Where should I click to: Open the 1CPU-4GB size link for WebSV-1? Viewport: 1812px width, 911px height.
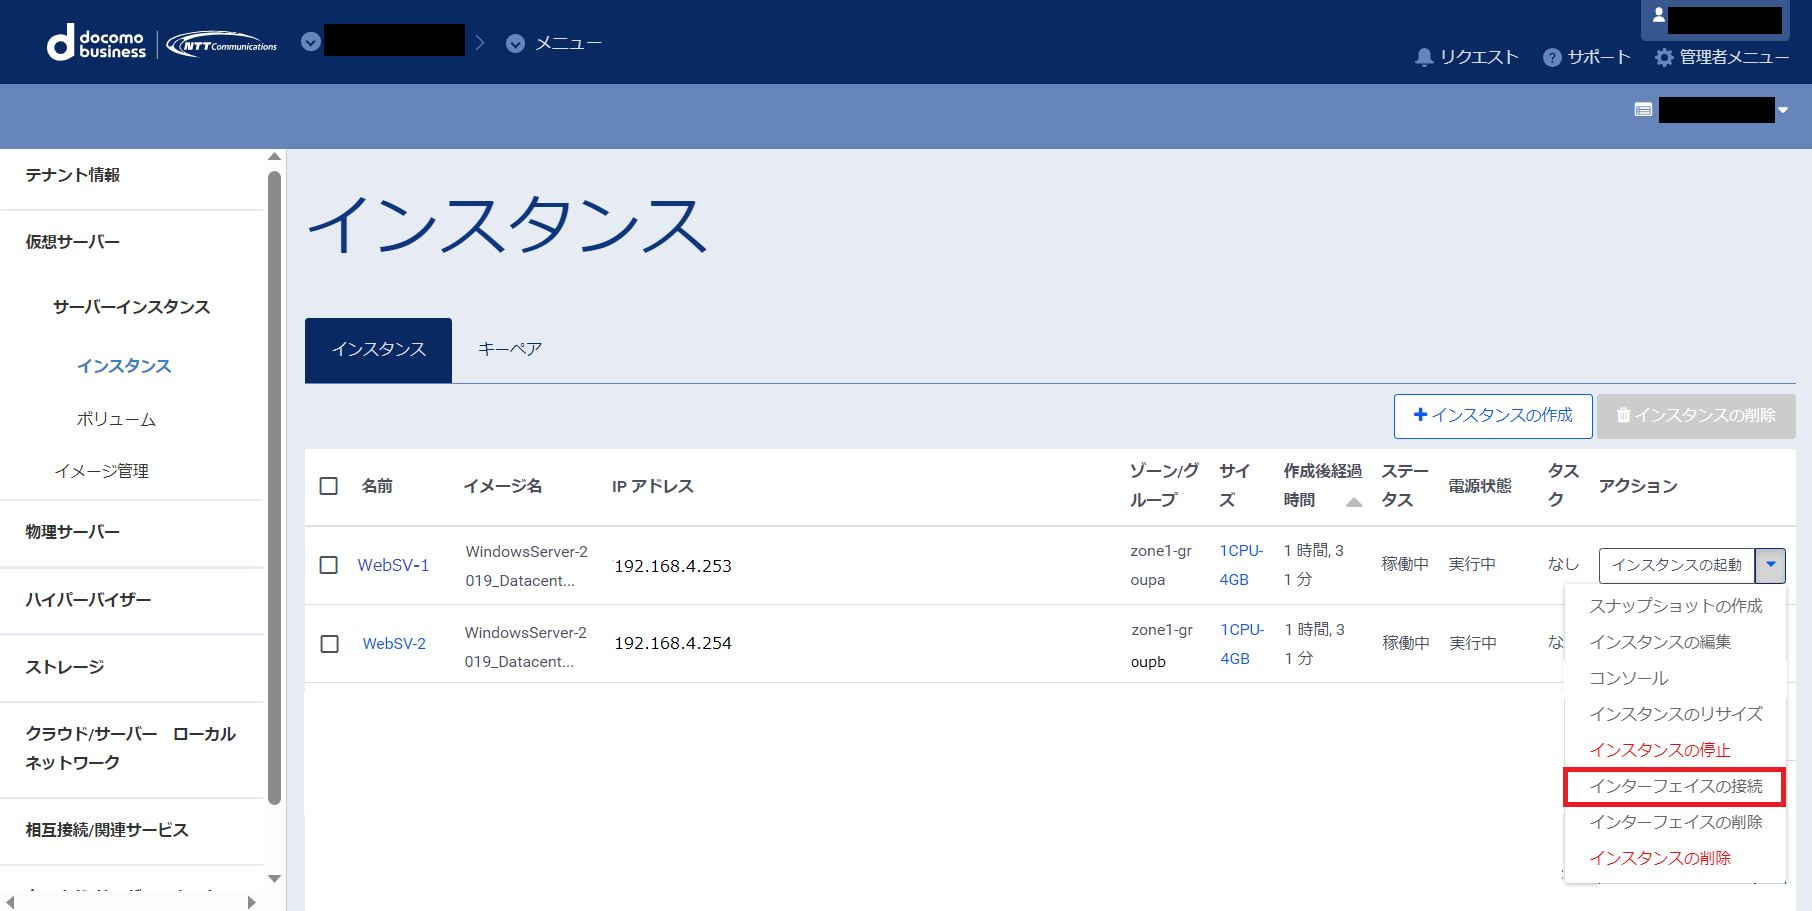1241,565
